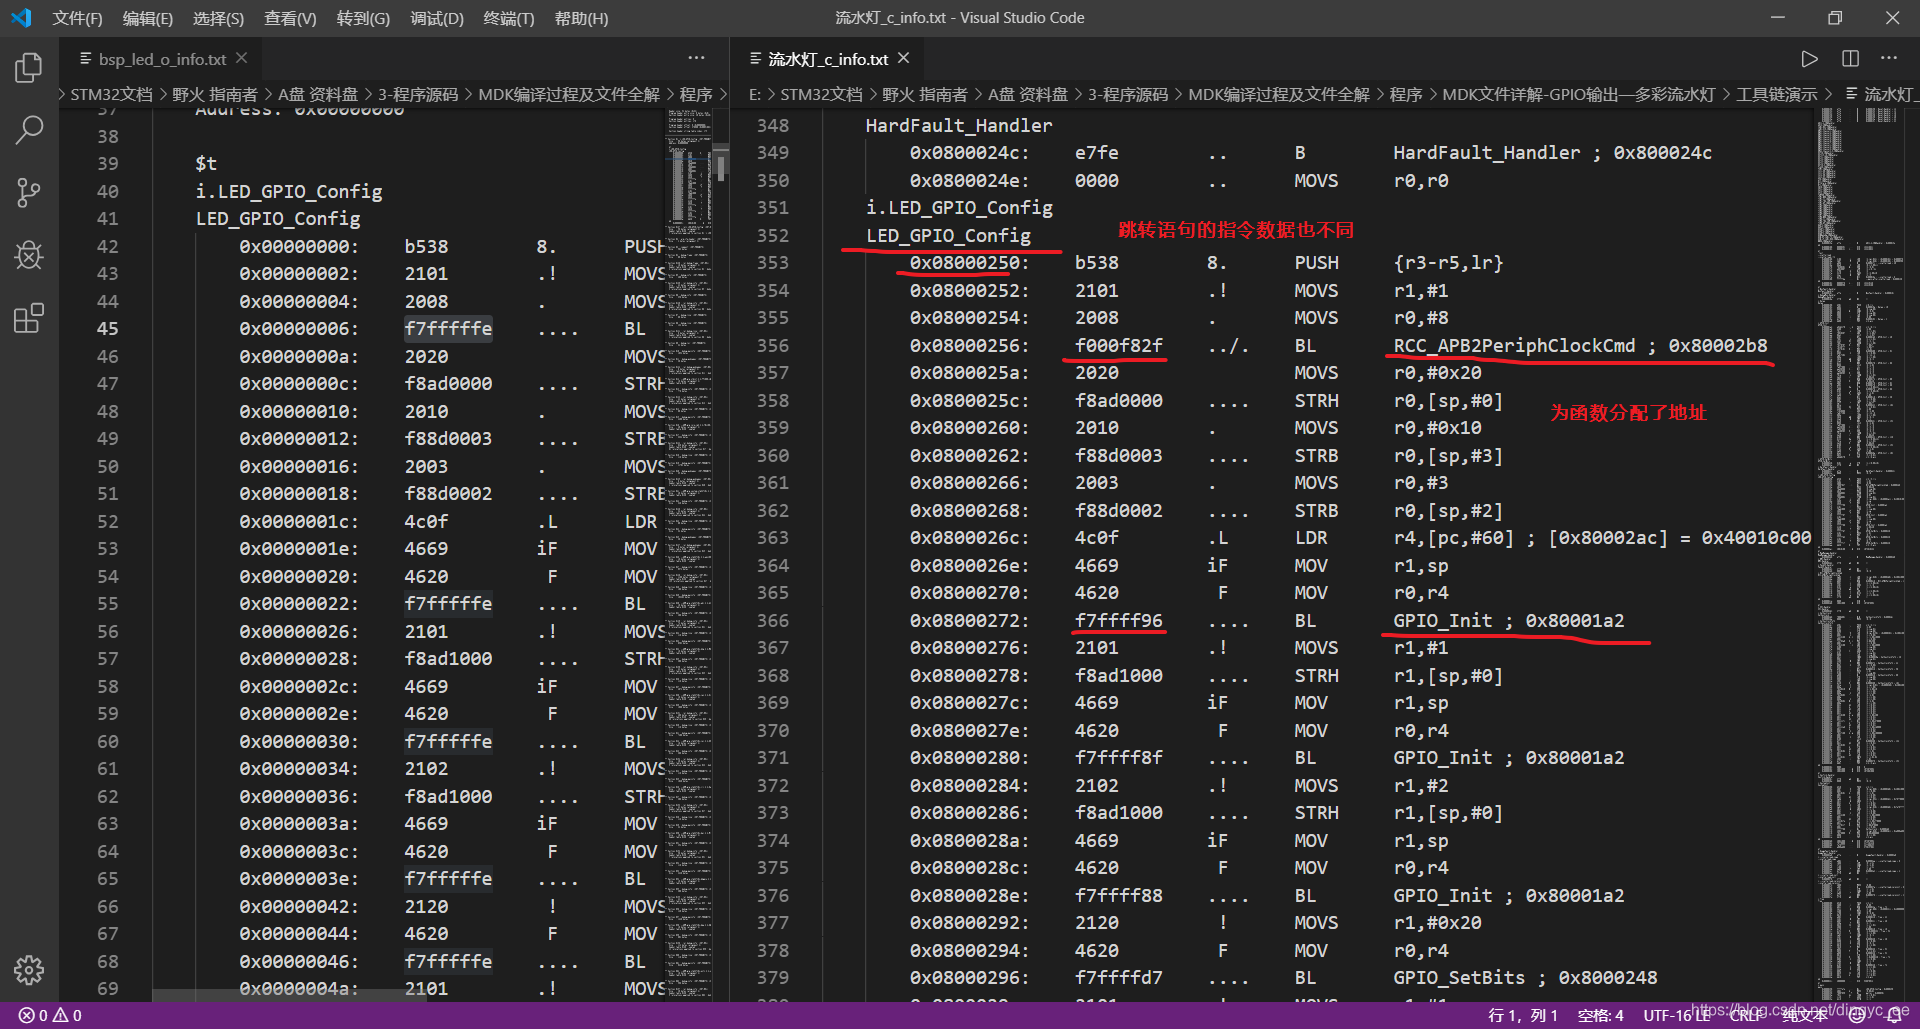Switch to the bsp_led_o_info.txt tab

(162, 59)
